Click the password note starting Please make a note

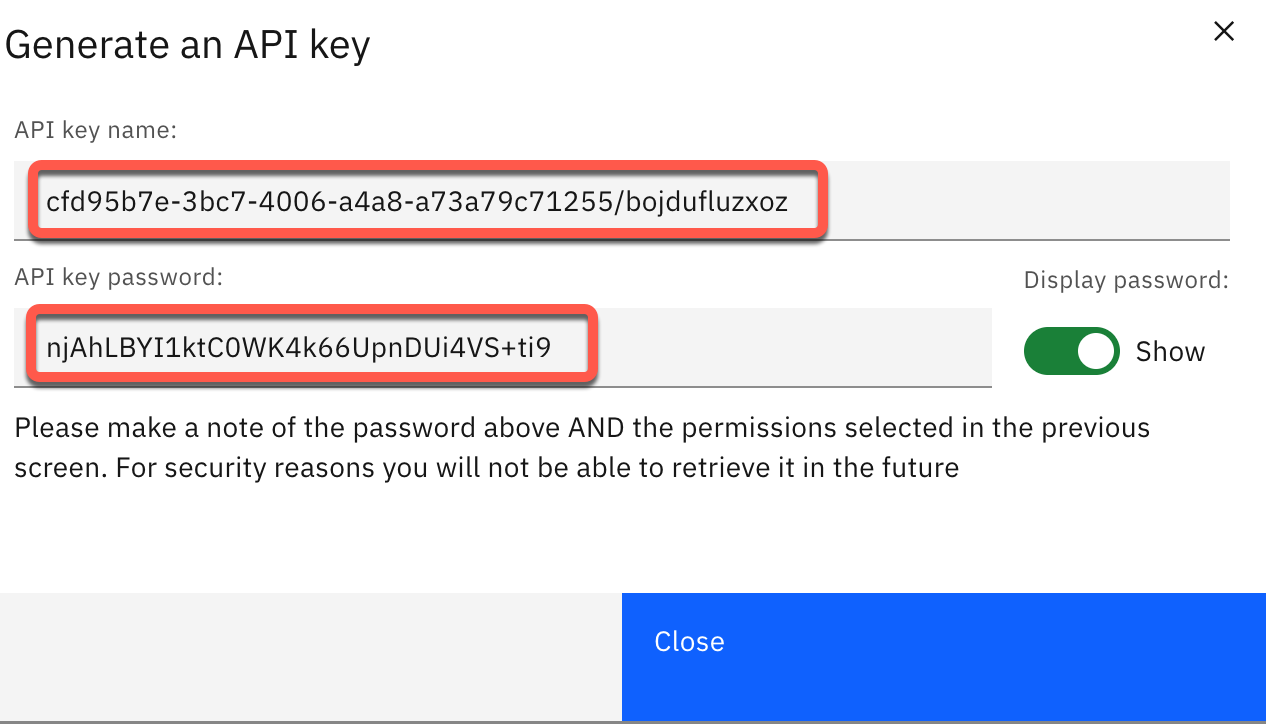coord(582,428)
